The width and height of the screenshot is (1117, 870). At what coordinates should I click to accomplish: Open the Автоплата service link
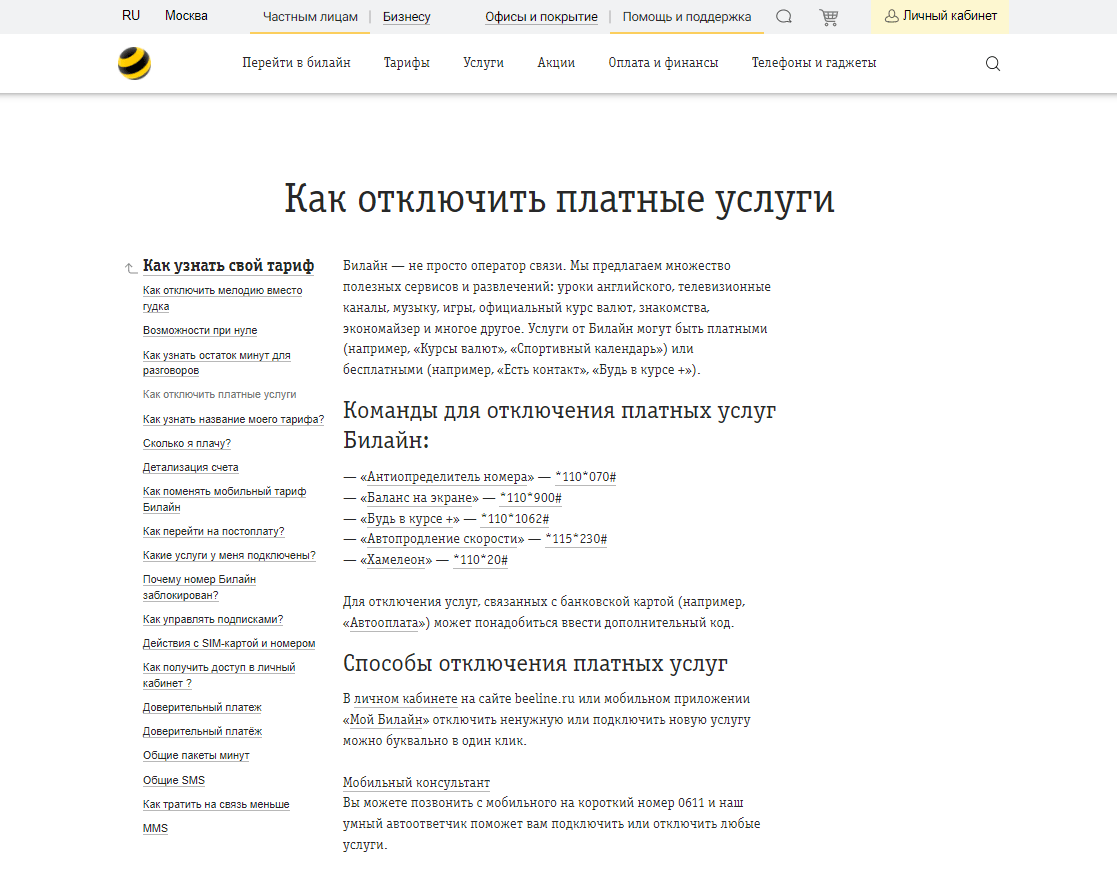click(382, 619)
